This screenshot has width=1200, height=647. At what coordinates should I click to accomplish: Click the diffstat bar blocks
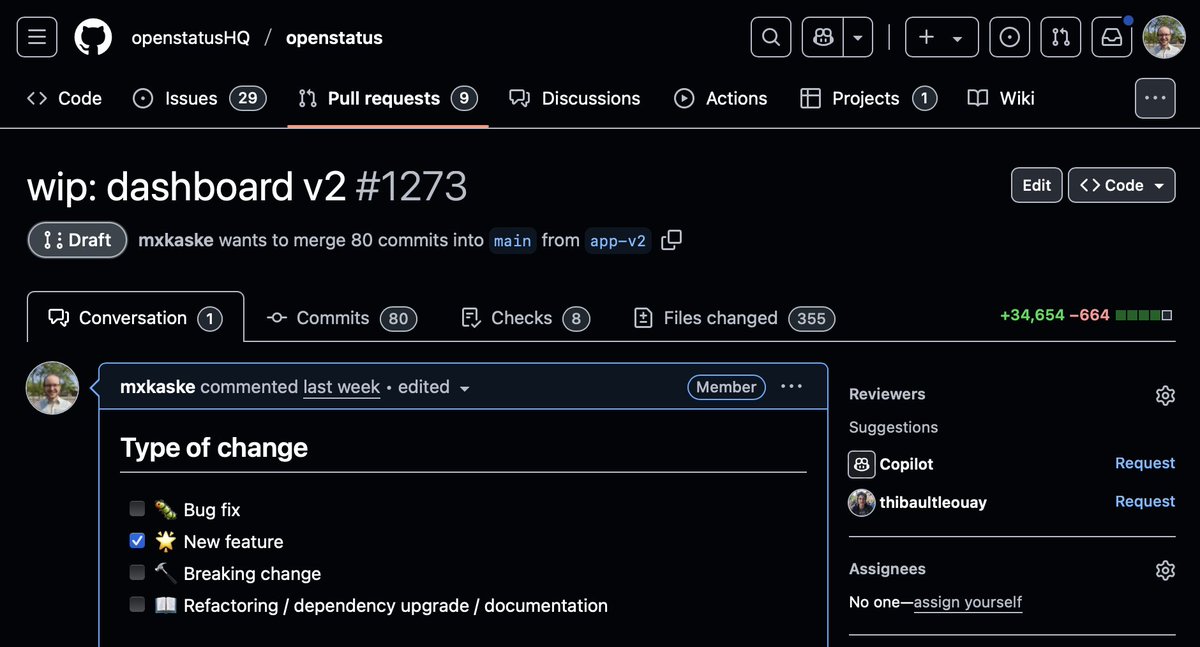click(1144, 315)
